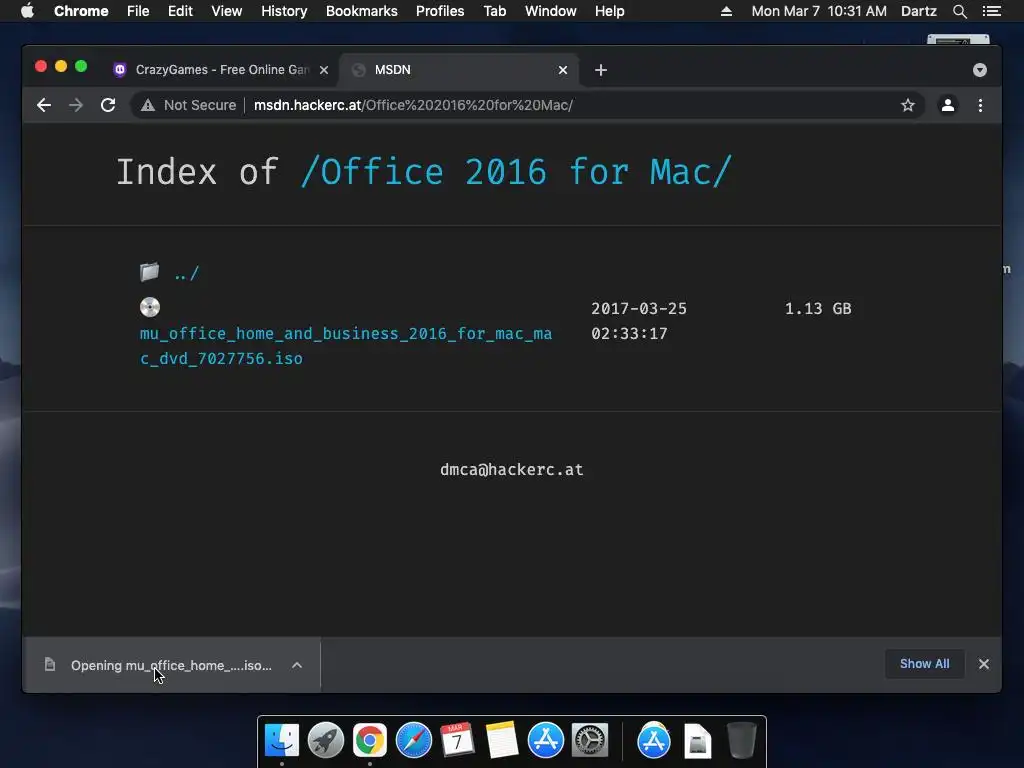The image size is (1024, 768).
Task: Open System Preferences gear in Dock
Action: tap(590, 740)
